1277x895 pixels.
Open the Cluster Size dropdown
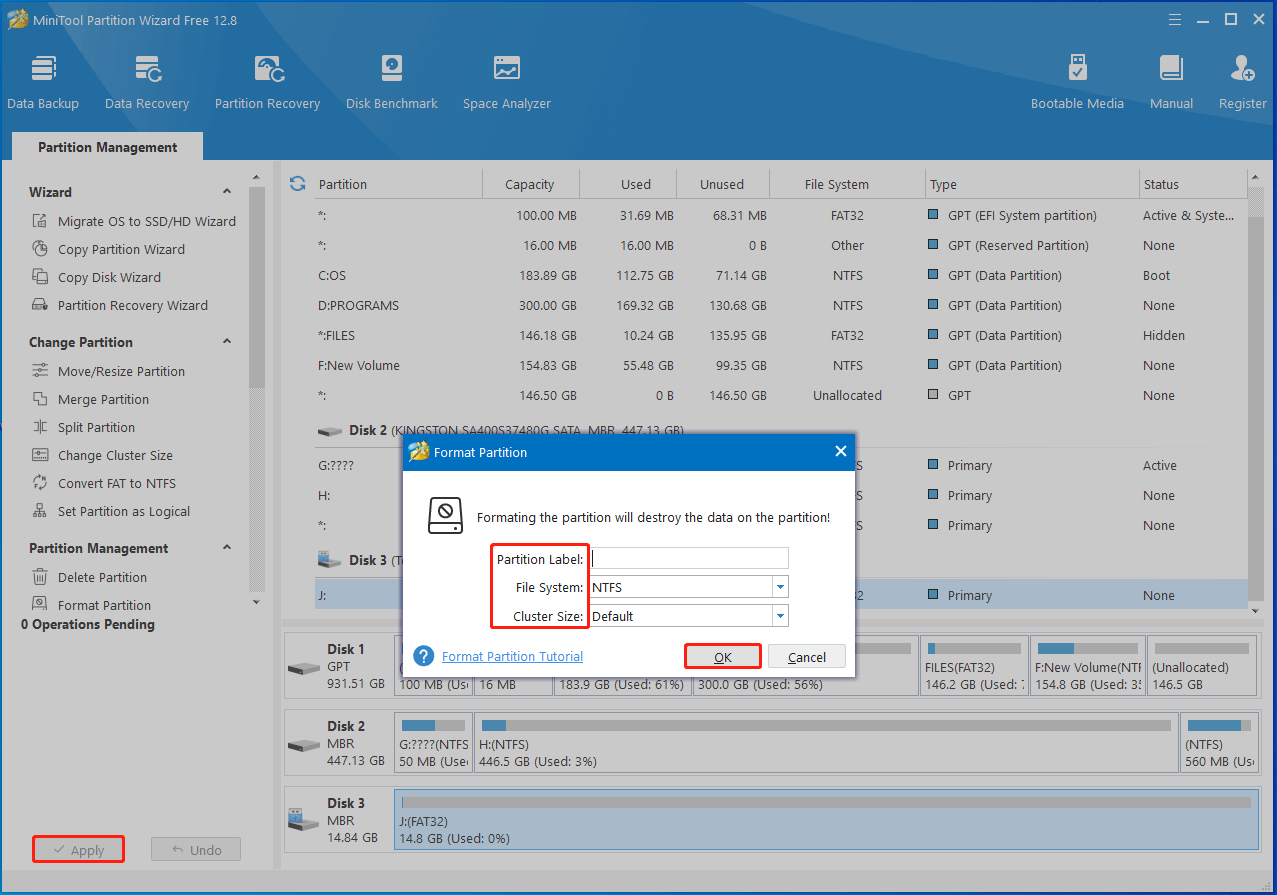(780, 616)
